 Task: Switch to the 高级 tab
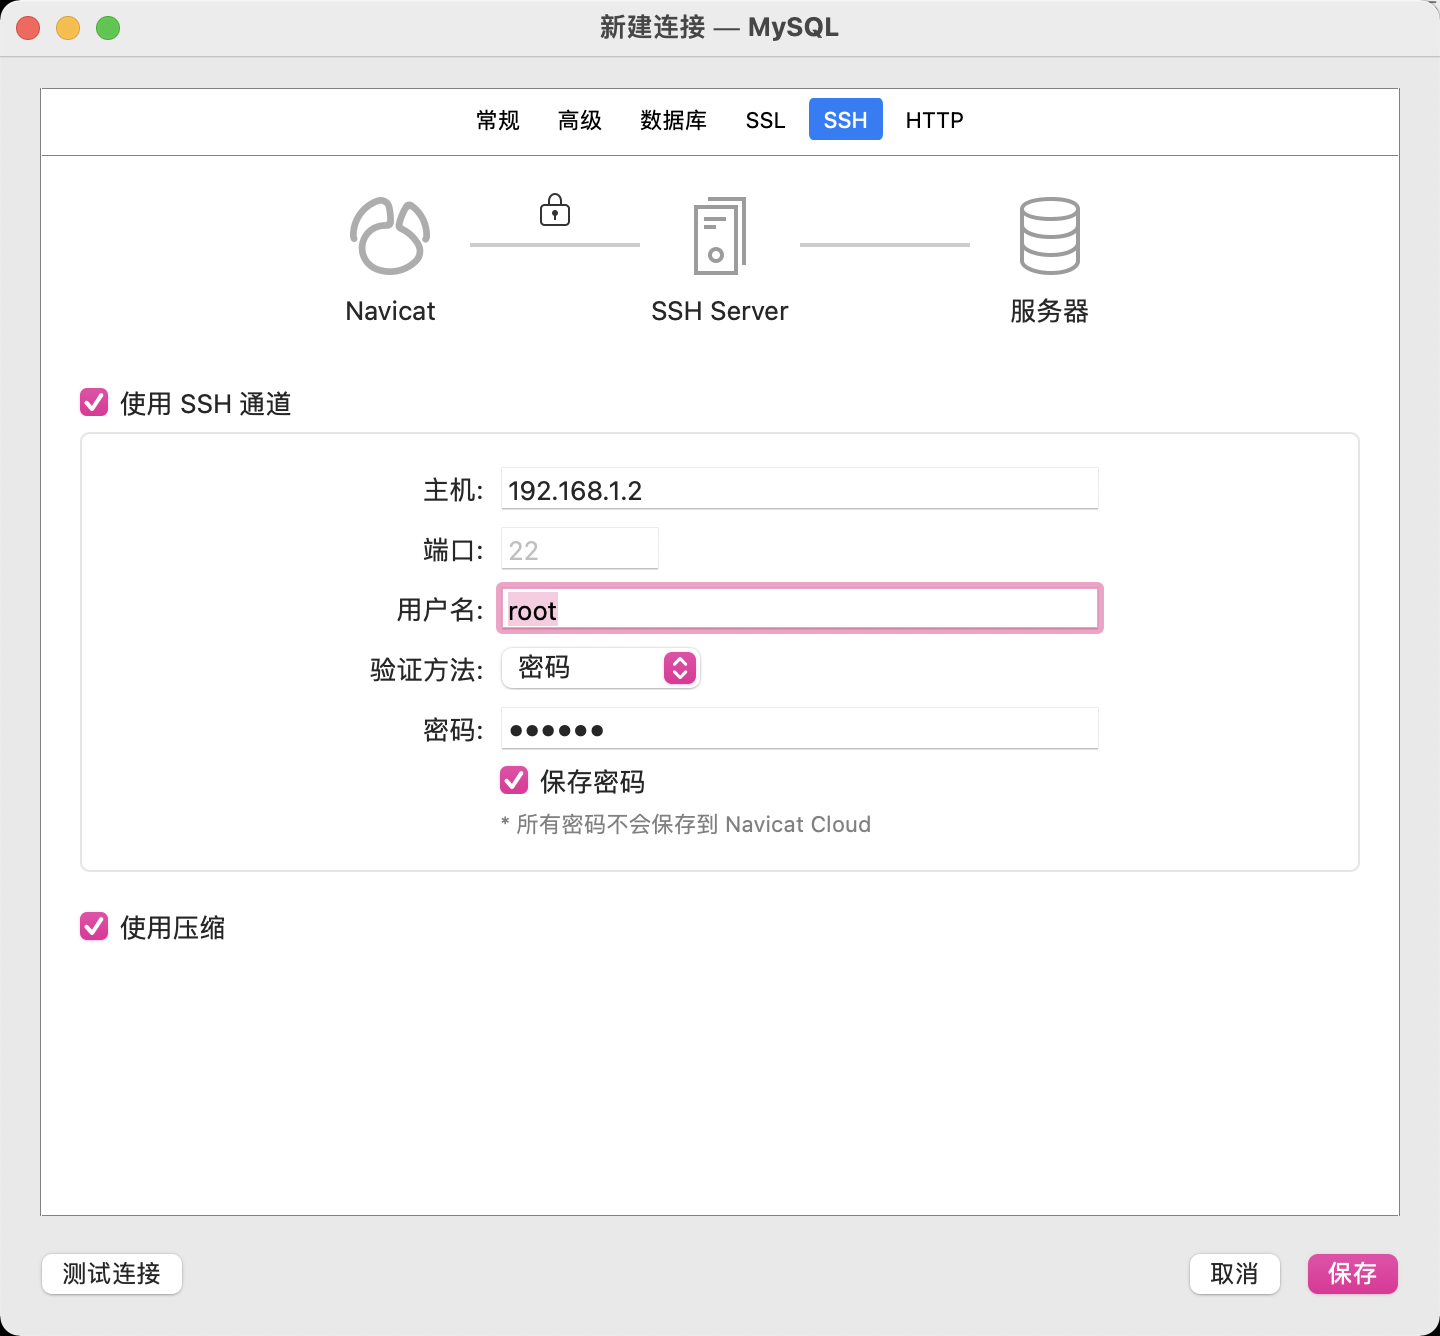tap(580, 120)
